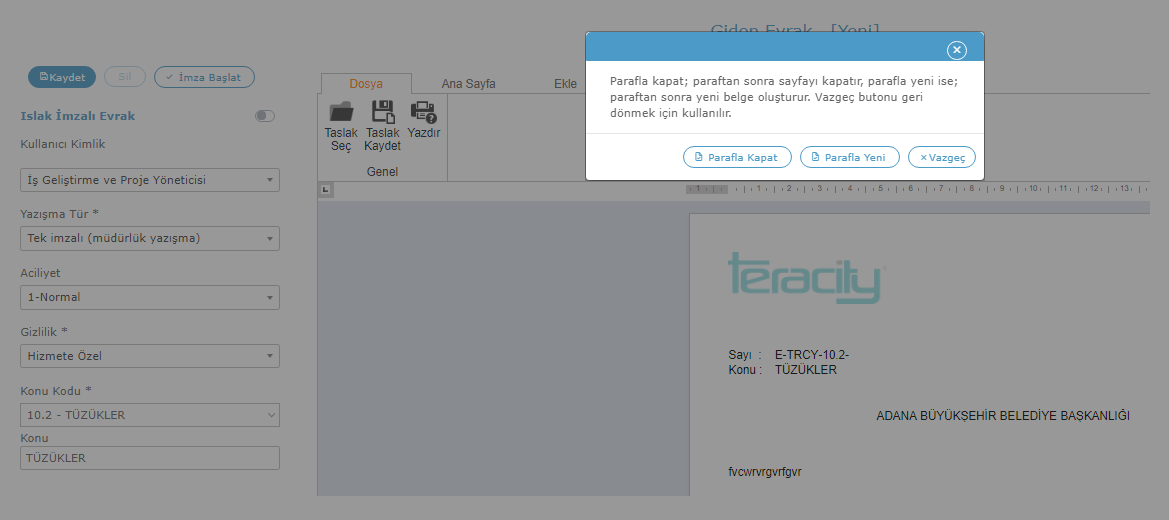Click the Sil button
The width and height of the screenshot is (1169, 520).
coord(125,77)
